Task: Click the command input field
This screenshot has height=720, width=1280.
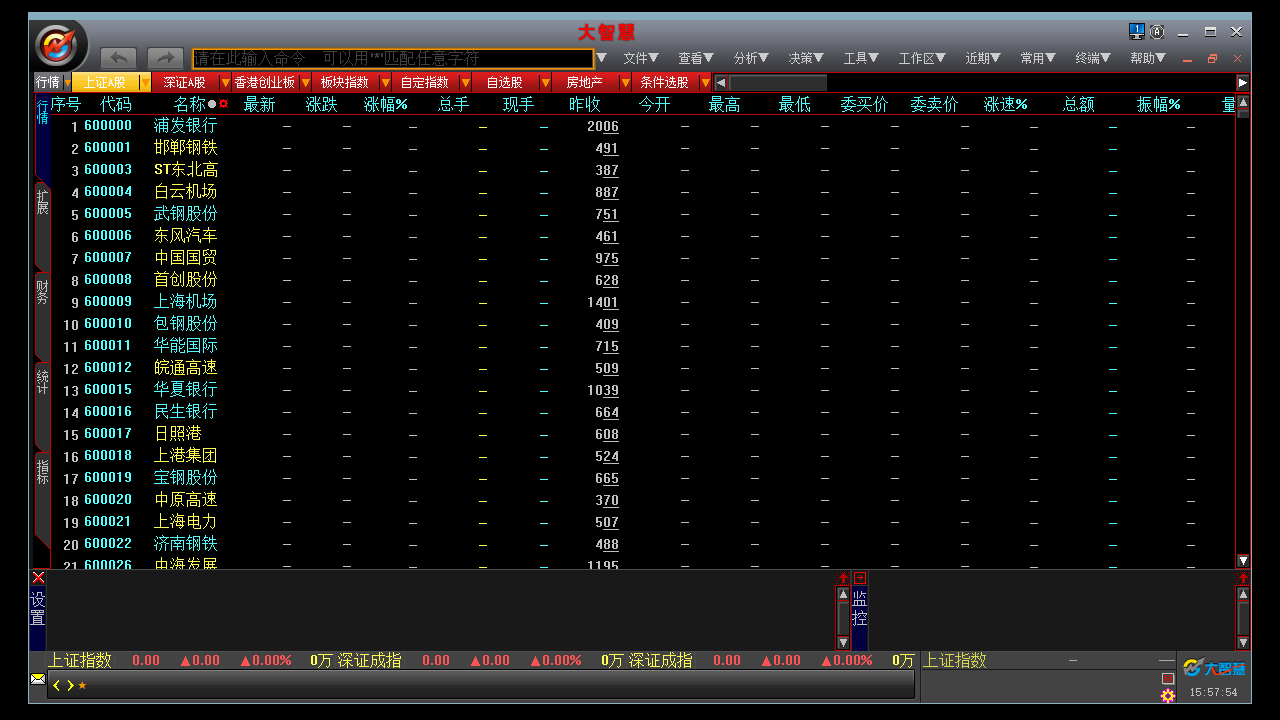Action: coord(393,58)
